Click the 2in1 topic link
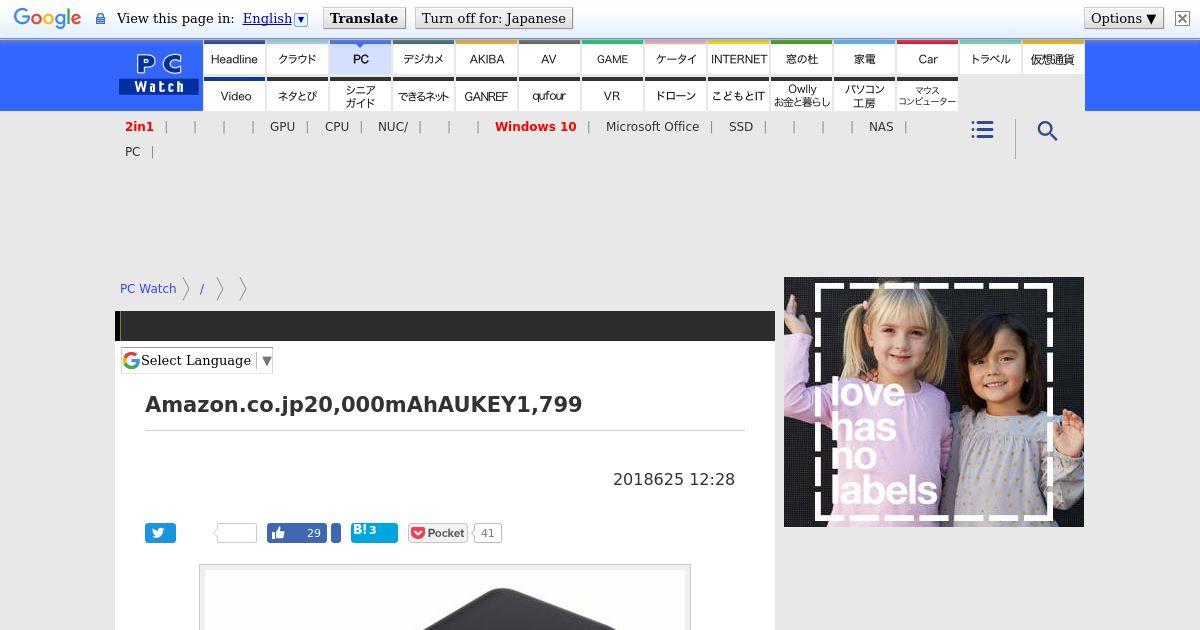 (x=139, y=126)
